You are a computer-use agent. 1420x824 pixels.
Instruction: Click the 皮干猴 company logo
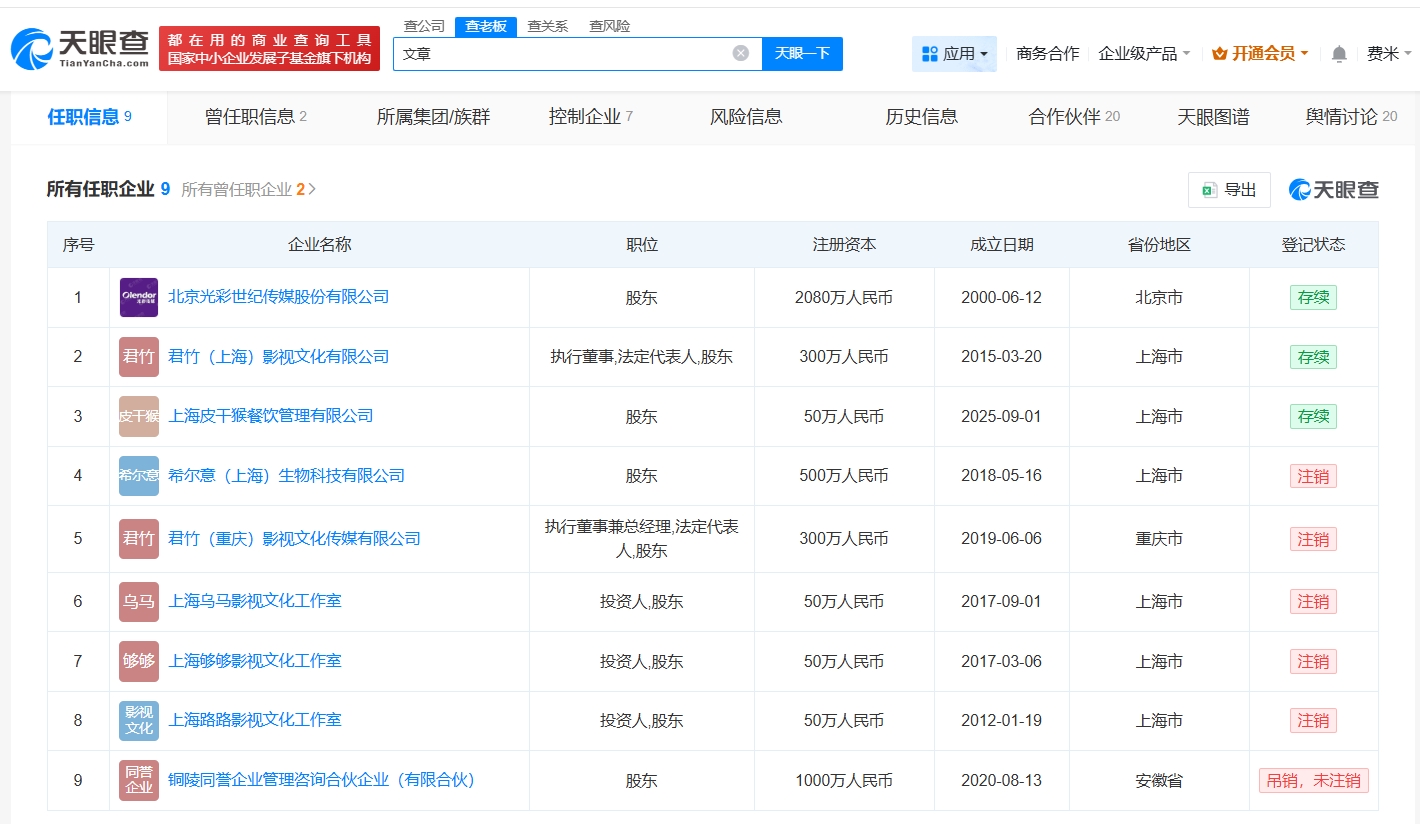pos(139,416)
